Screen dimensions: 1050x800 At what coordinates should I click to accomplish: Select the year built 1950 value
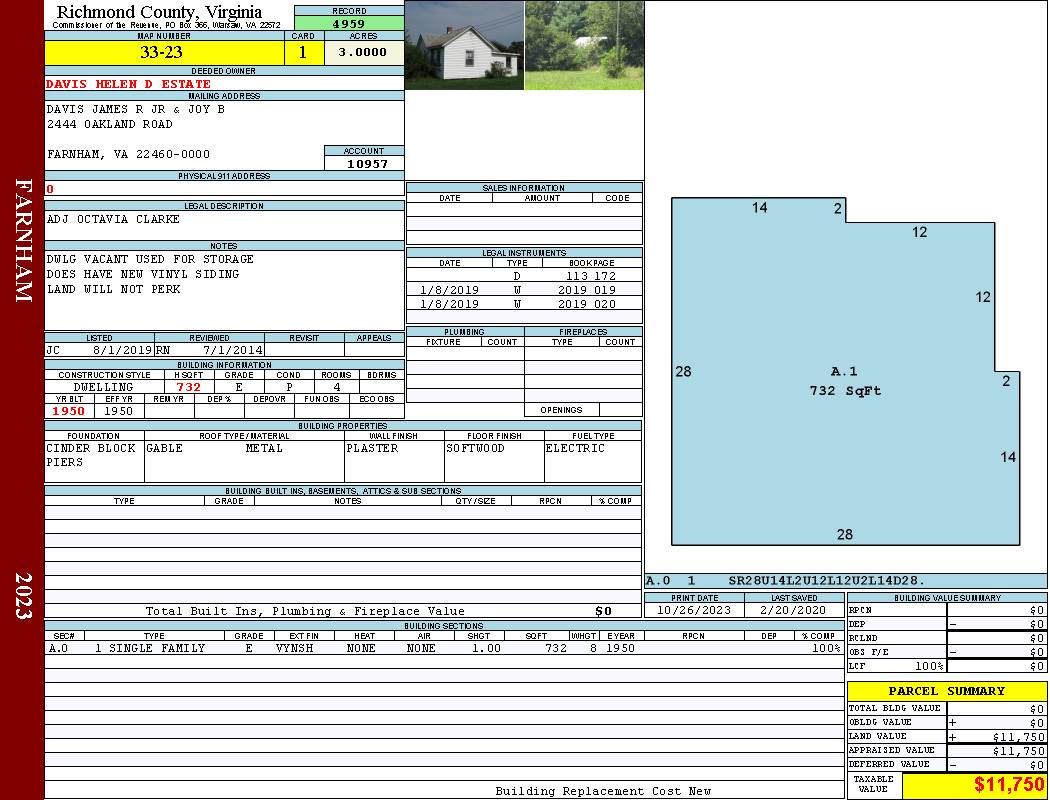(68, 411)
